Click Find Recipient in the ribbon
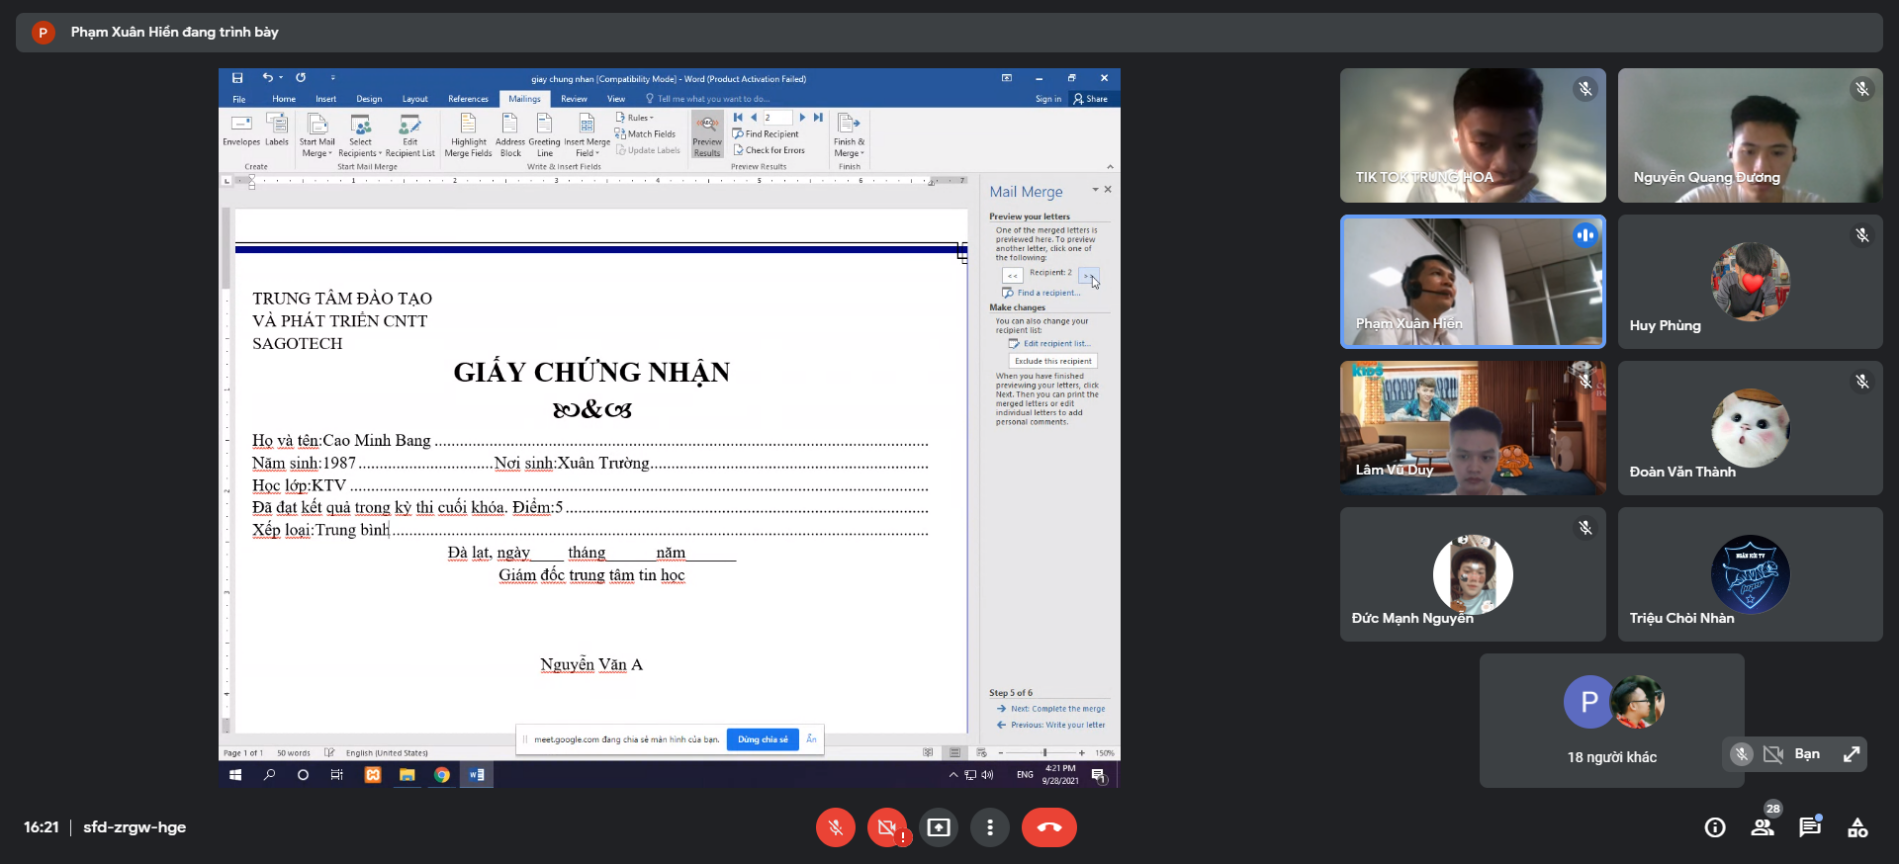This screenshot has width=1899, height=864. [x=766, y=134]
